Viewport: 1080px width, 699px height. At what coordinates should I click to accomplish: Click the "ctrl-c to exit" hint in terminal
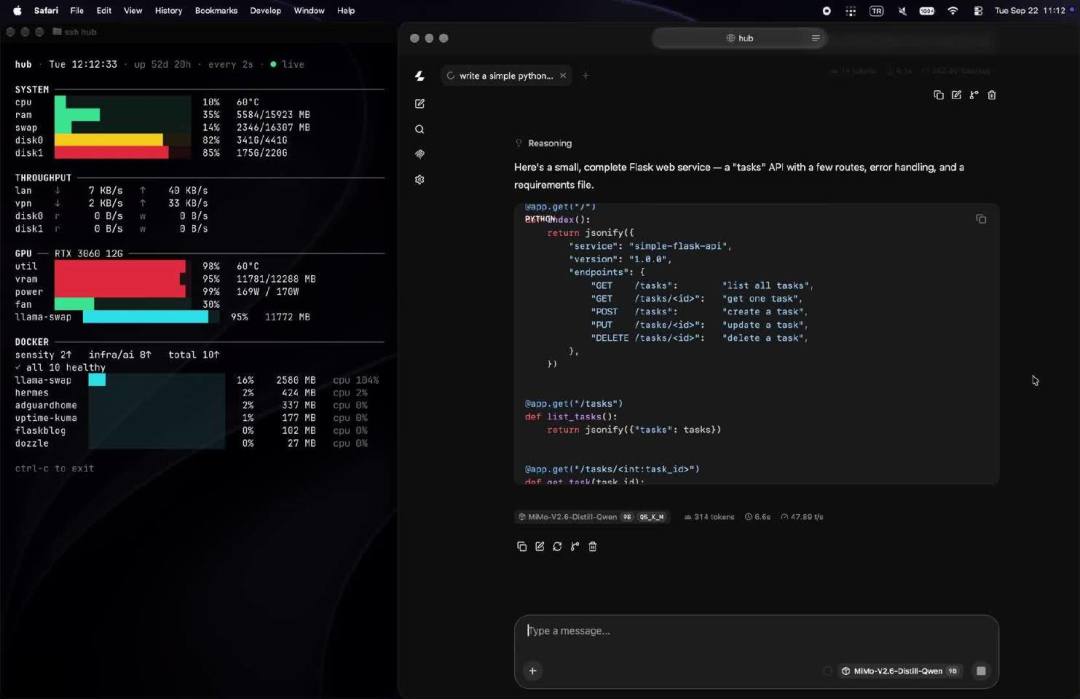(x=54, y=468)
